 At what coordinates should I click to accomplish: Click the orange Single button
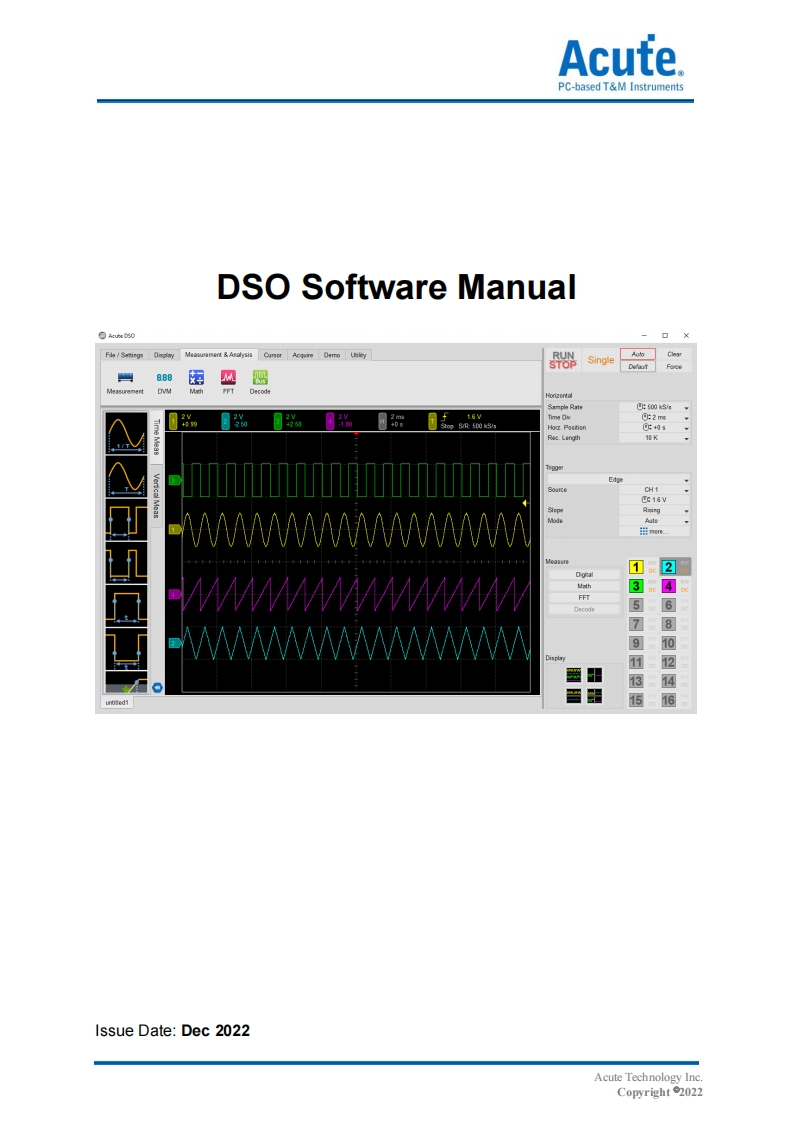point(601,360)
